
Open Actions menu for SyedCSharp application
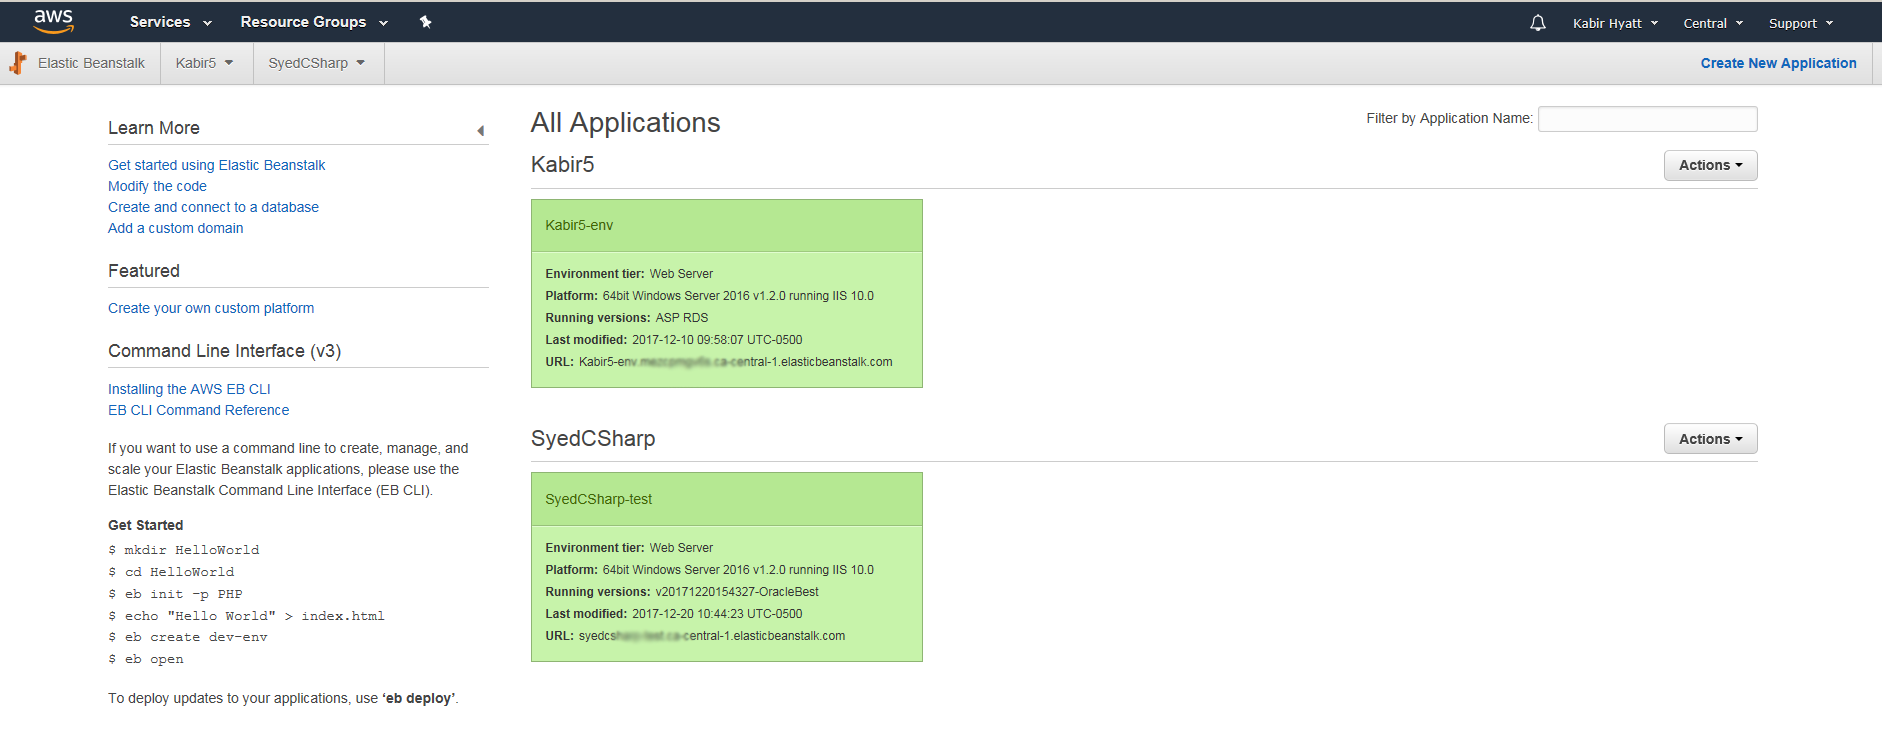tap(1710, 439)
